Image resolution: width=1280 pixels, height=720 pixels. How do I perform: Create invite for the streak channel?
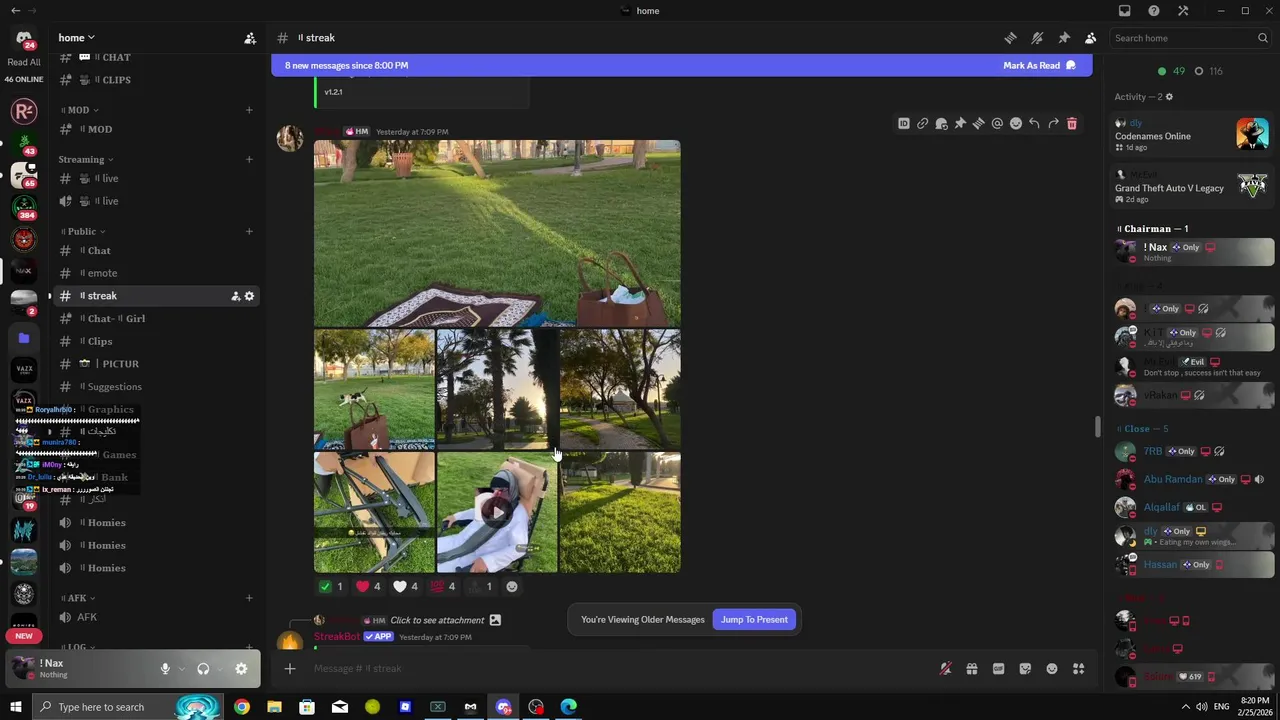(235, 296)
